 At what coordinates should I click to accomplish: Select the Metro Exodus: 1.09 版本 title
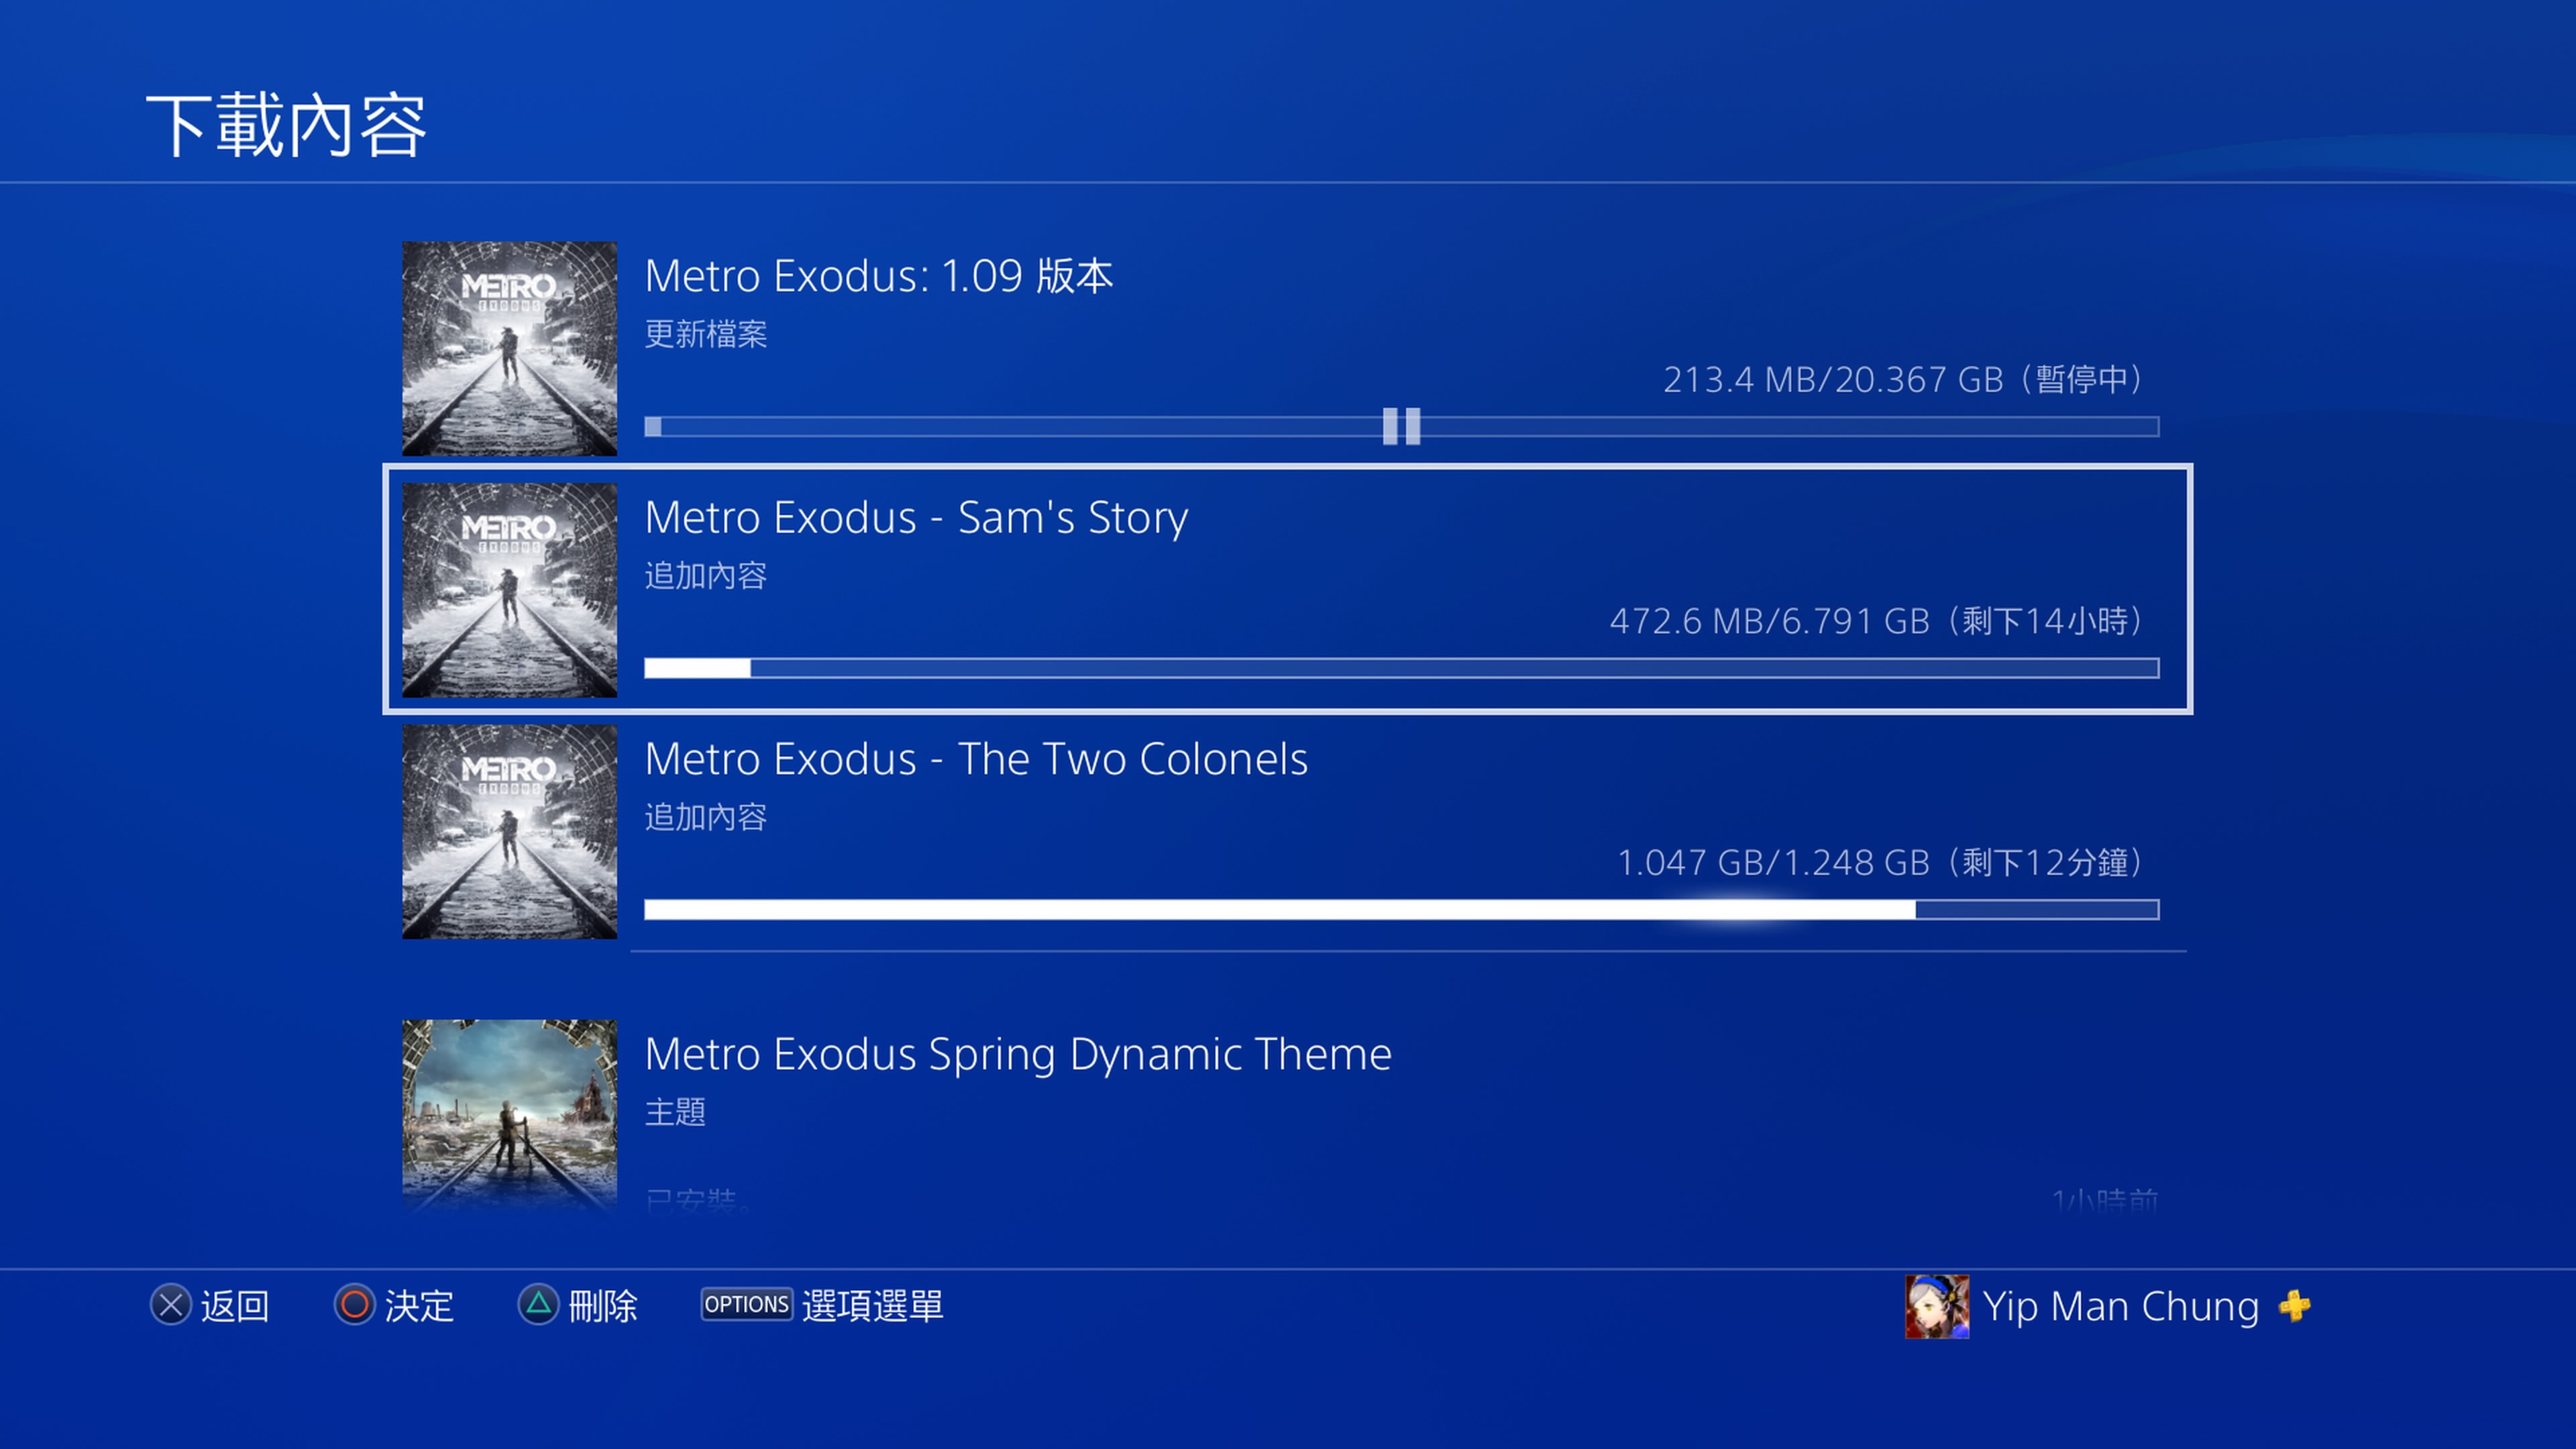click(x=878, y=276)
